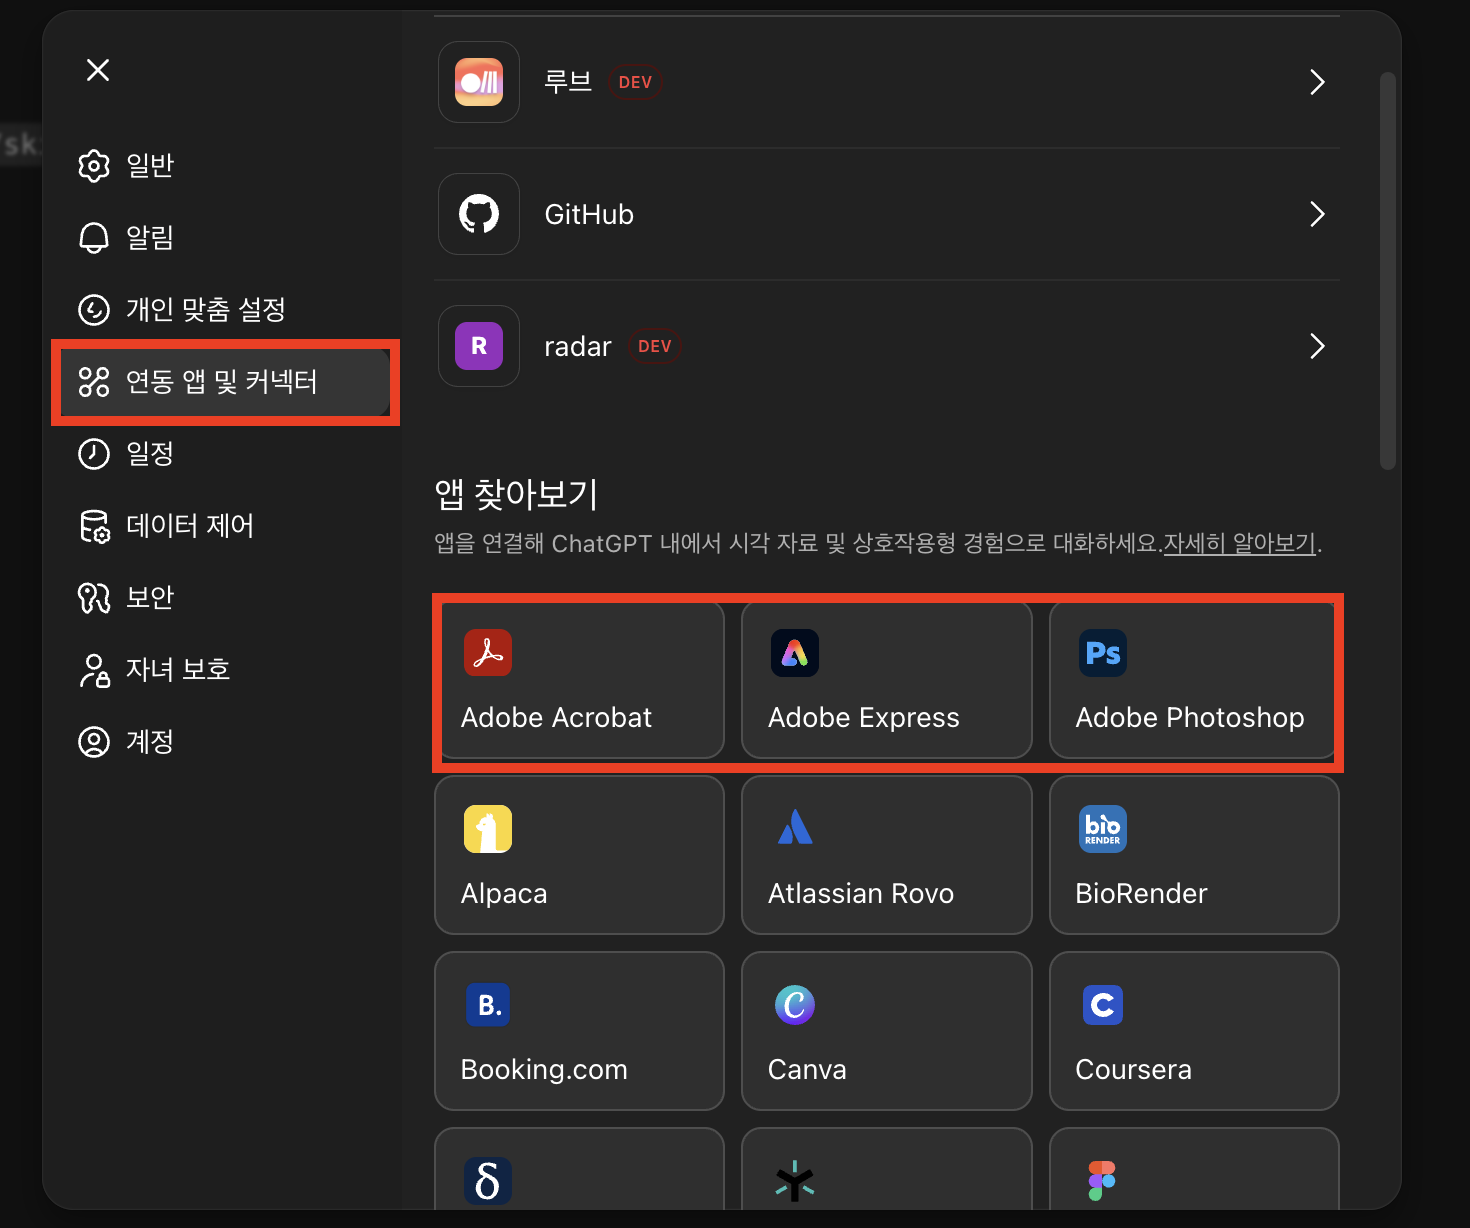Click the Canva logo icon
Image resolution: width=1470 pixels, height=1228 pixels.
[795, 1005]
